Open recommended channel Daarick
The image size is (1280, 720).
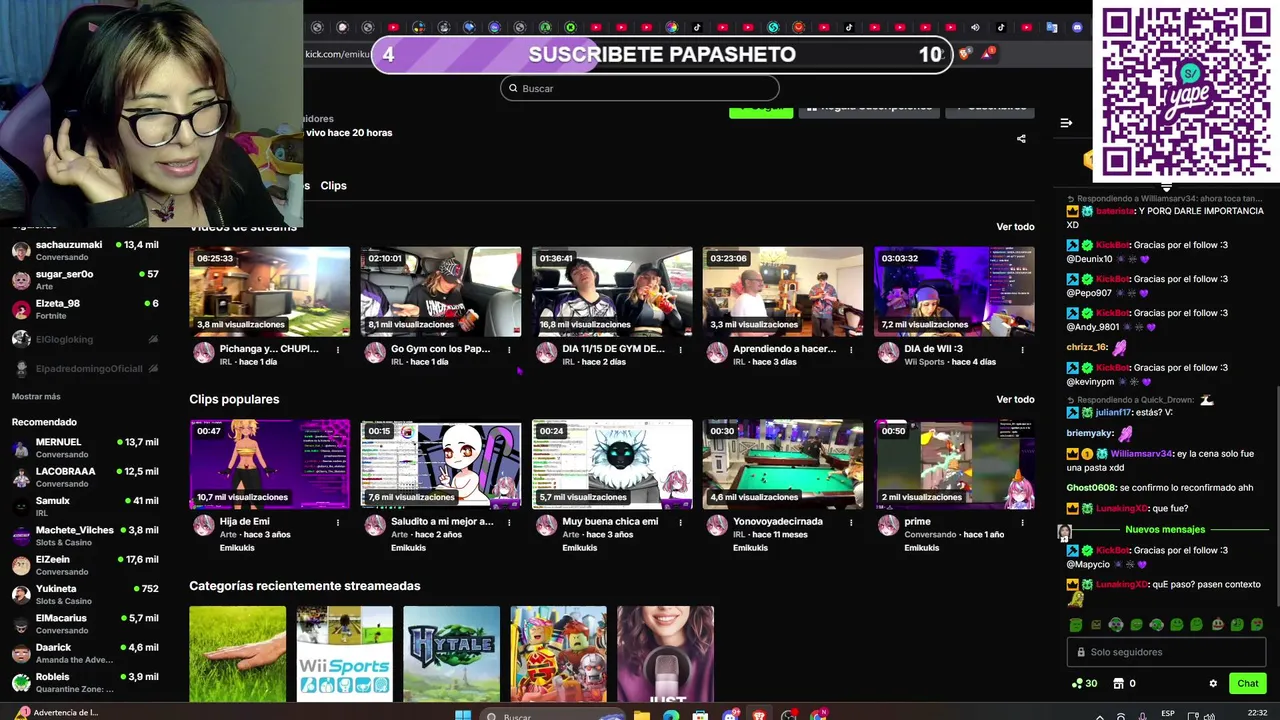coord(84,653)
